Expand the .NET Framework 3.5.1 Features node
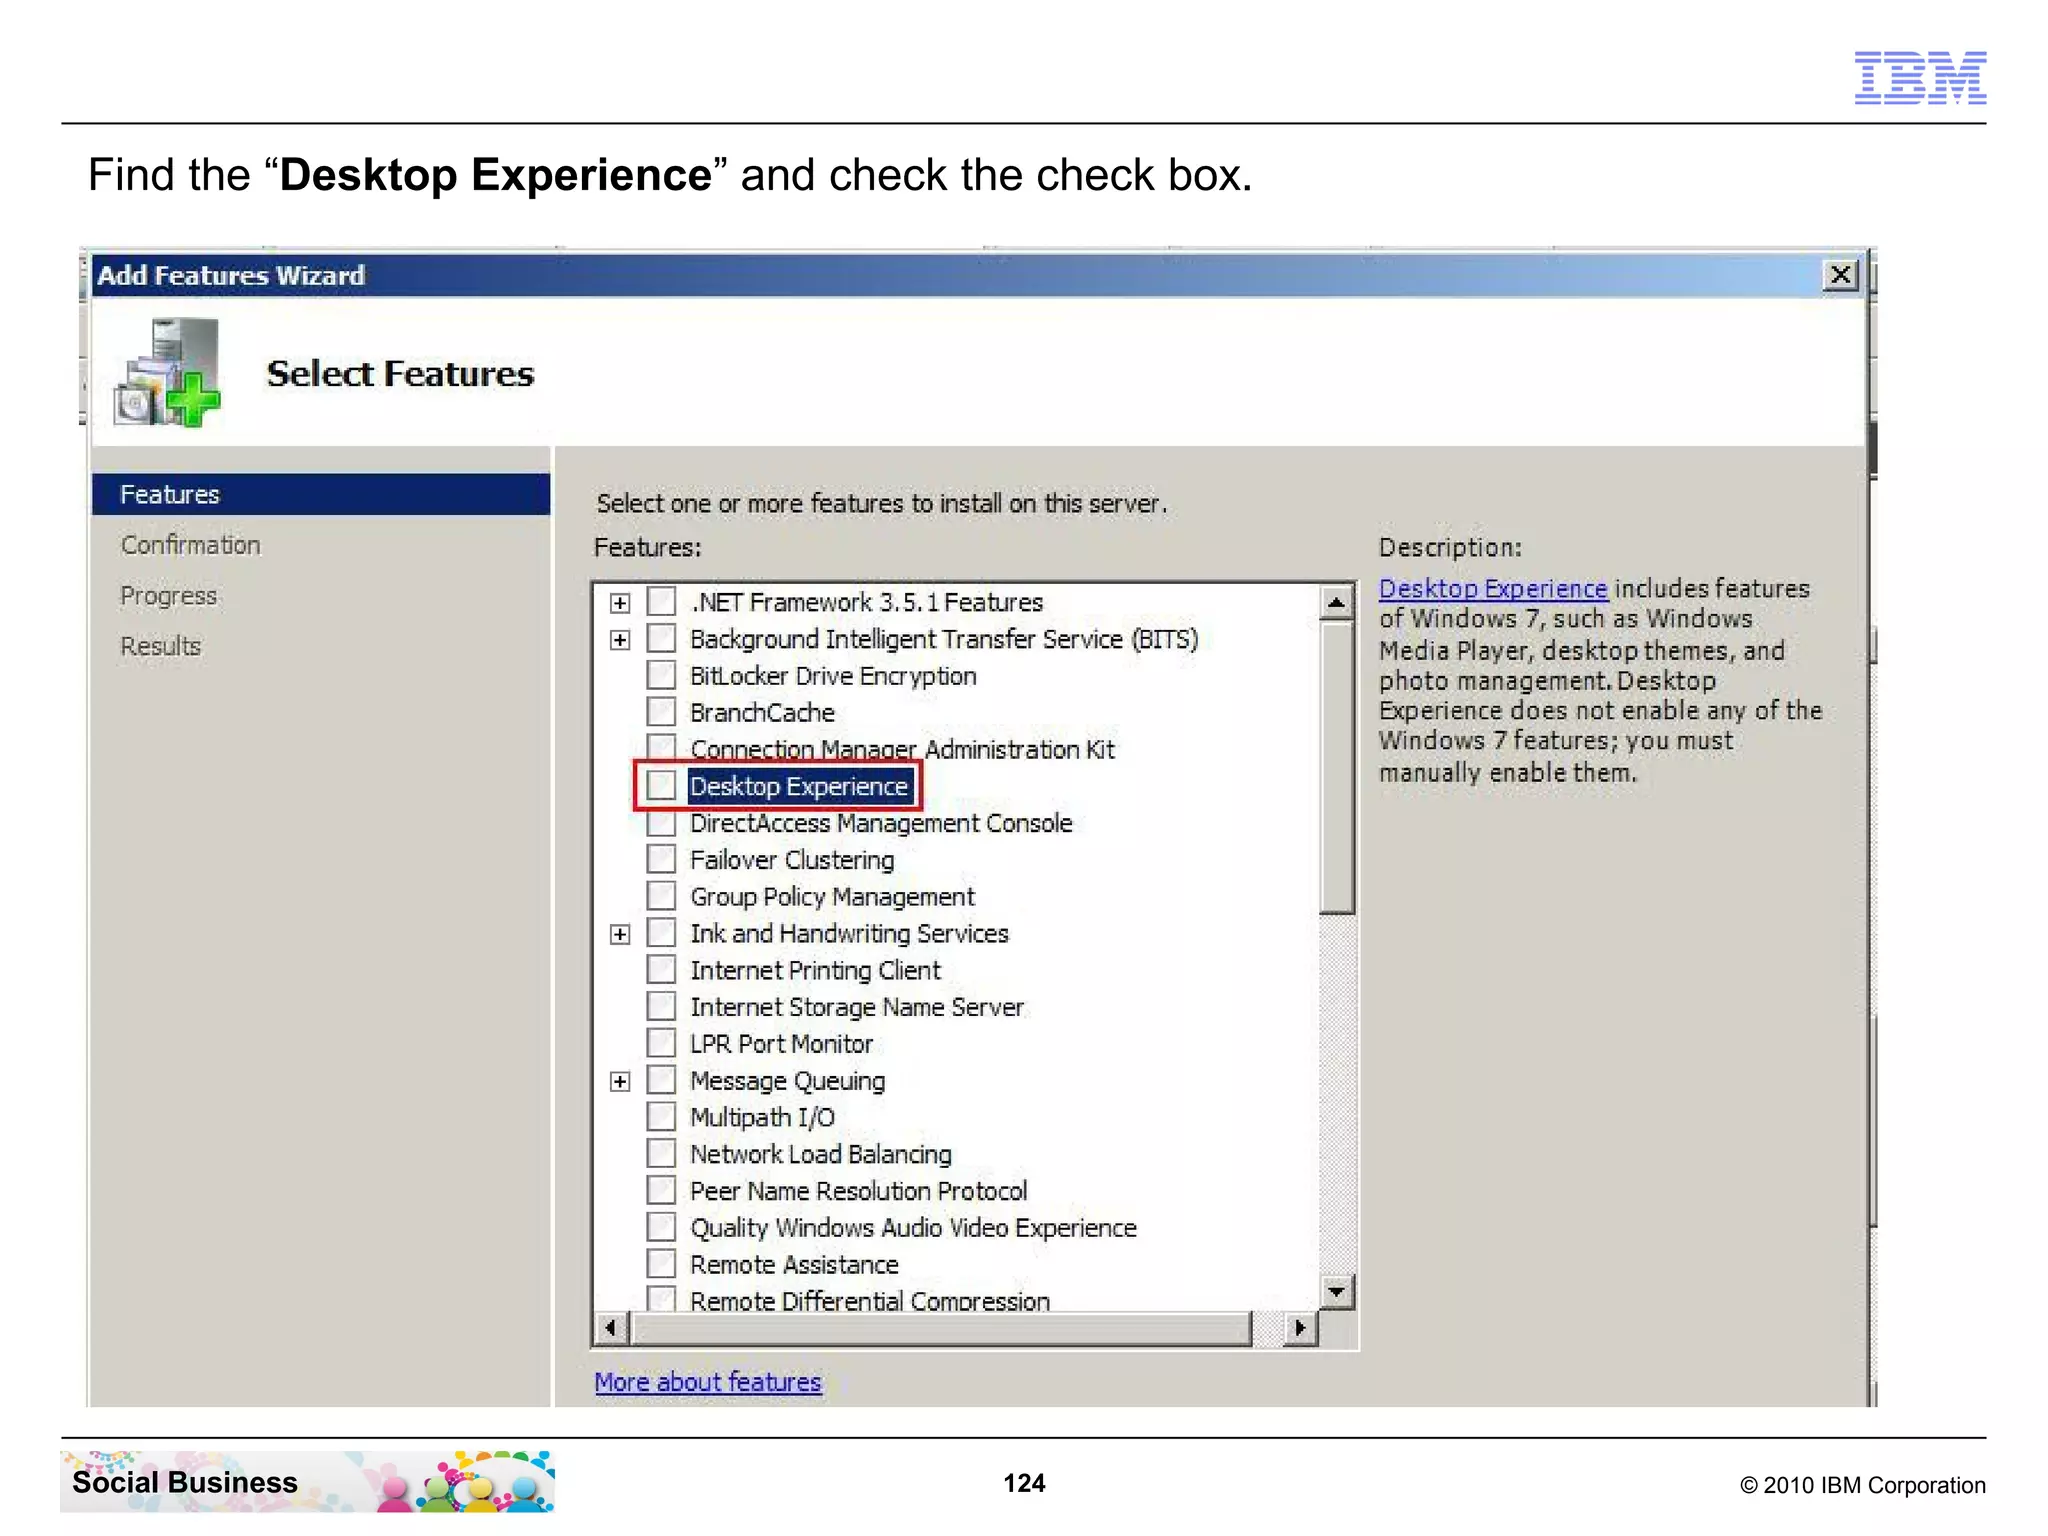 pyautogui.click(x=620, y=603)
